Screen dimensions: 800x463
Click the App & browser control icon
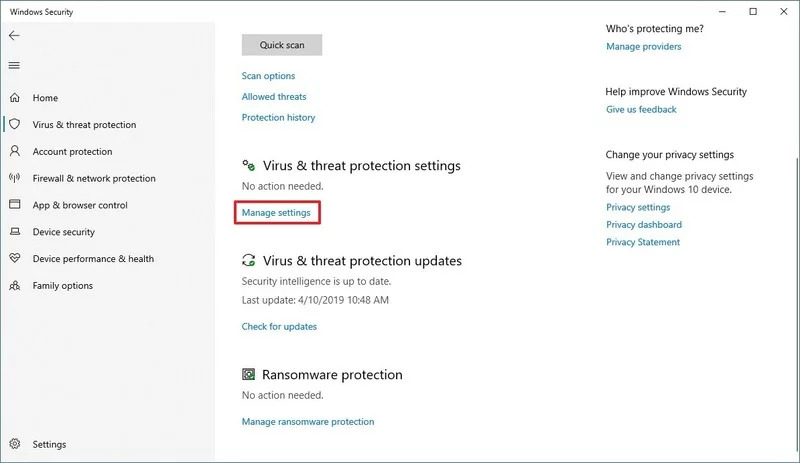(x=14, y=205)
